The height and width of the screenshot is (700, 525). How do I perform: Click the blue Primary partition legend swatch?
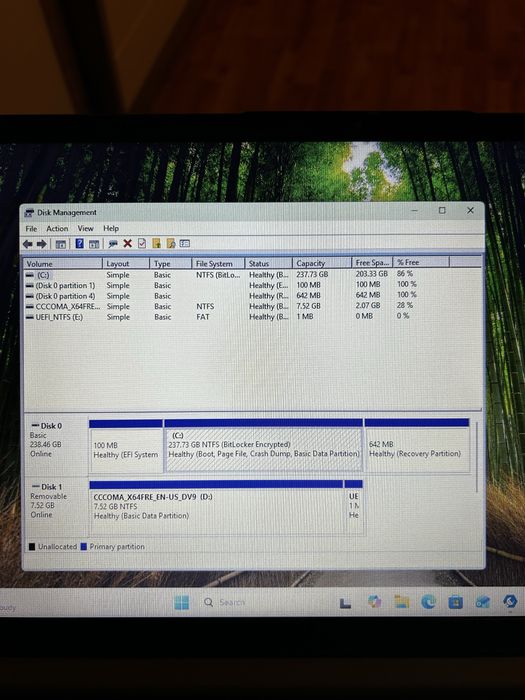tap(83, 546)
